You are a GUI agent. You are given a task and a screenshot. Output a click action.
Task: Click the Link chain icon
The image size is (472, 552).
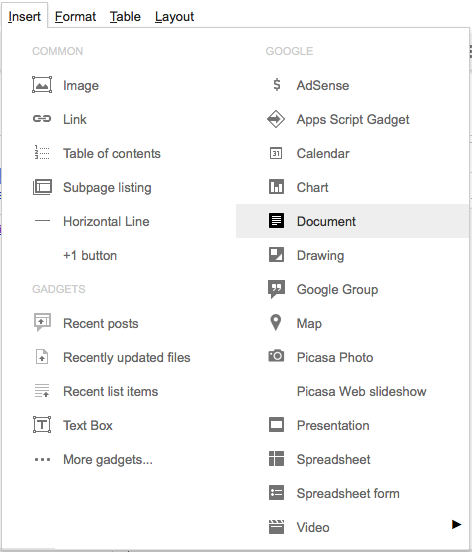[x=42, y=119]
